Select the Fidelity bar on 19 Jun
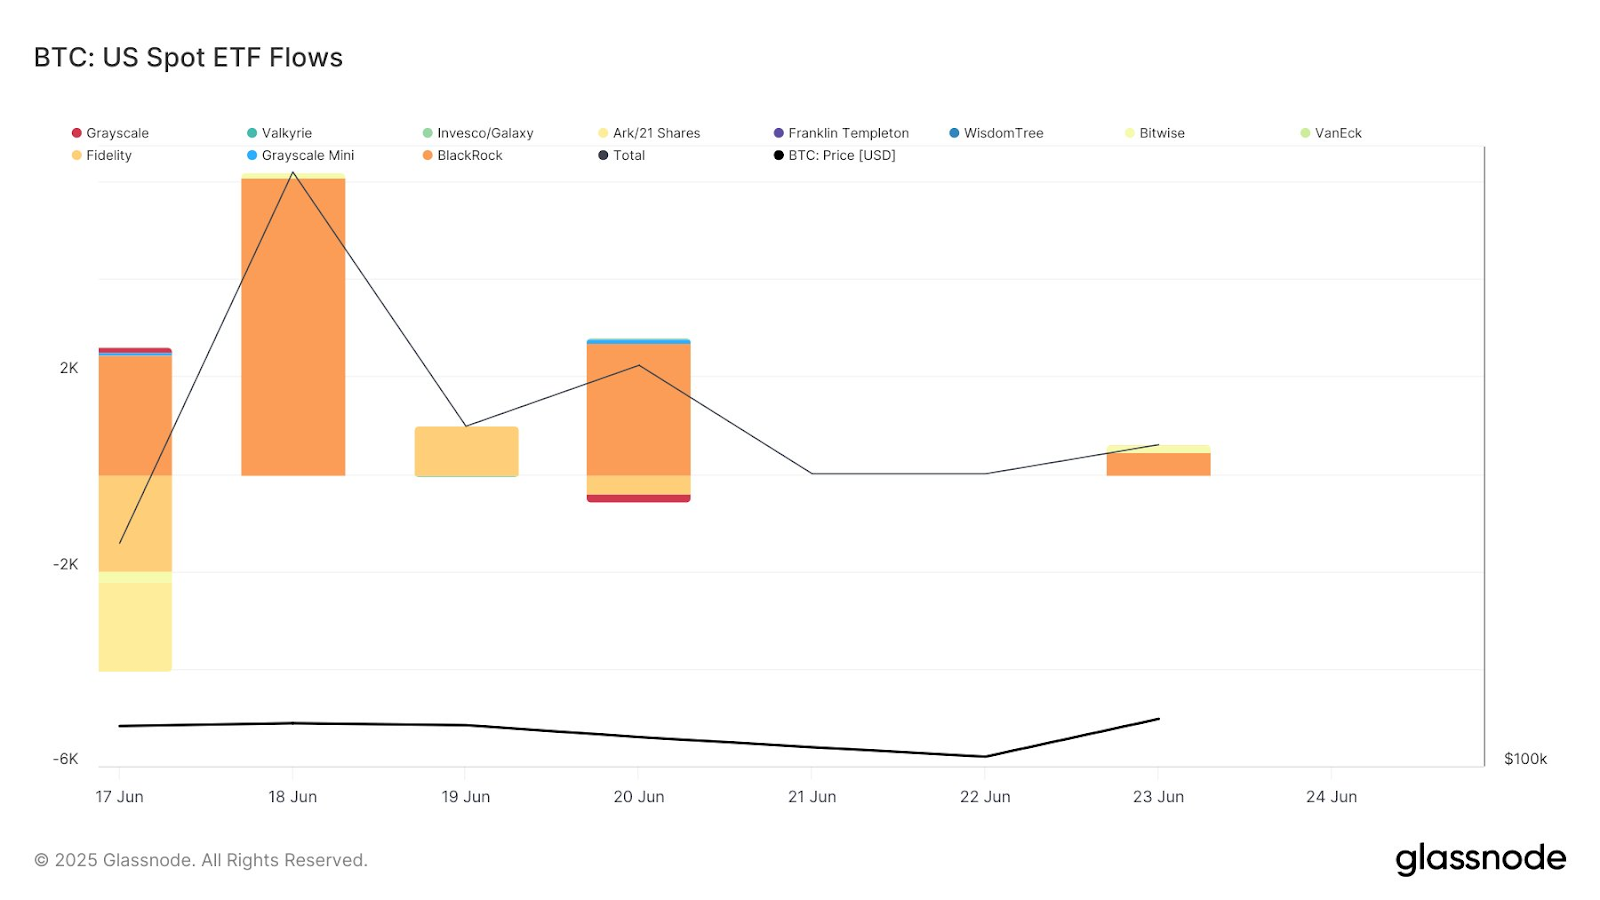This screenshot has width=1600, height=900. (x=466, y=451)
